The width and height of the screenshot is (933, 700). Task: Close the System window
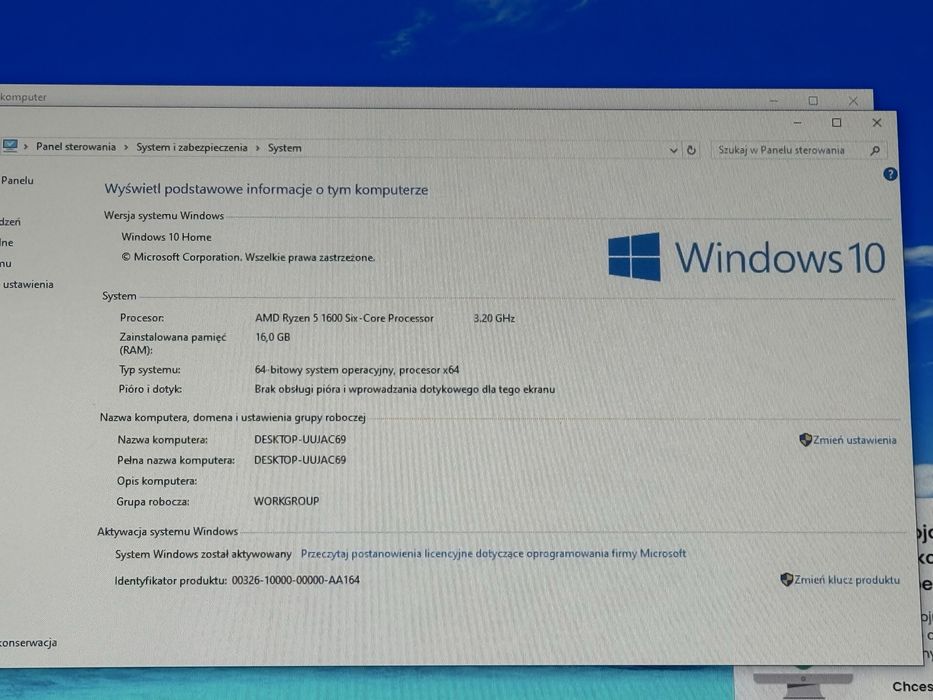[876, 123]
